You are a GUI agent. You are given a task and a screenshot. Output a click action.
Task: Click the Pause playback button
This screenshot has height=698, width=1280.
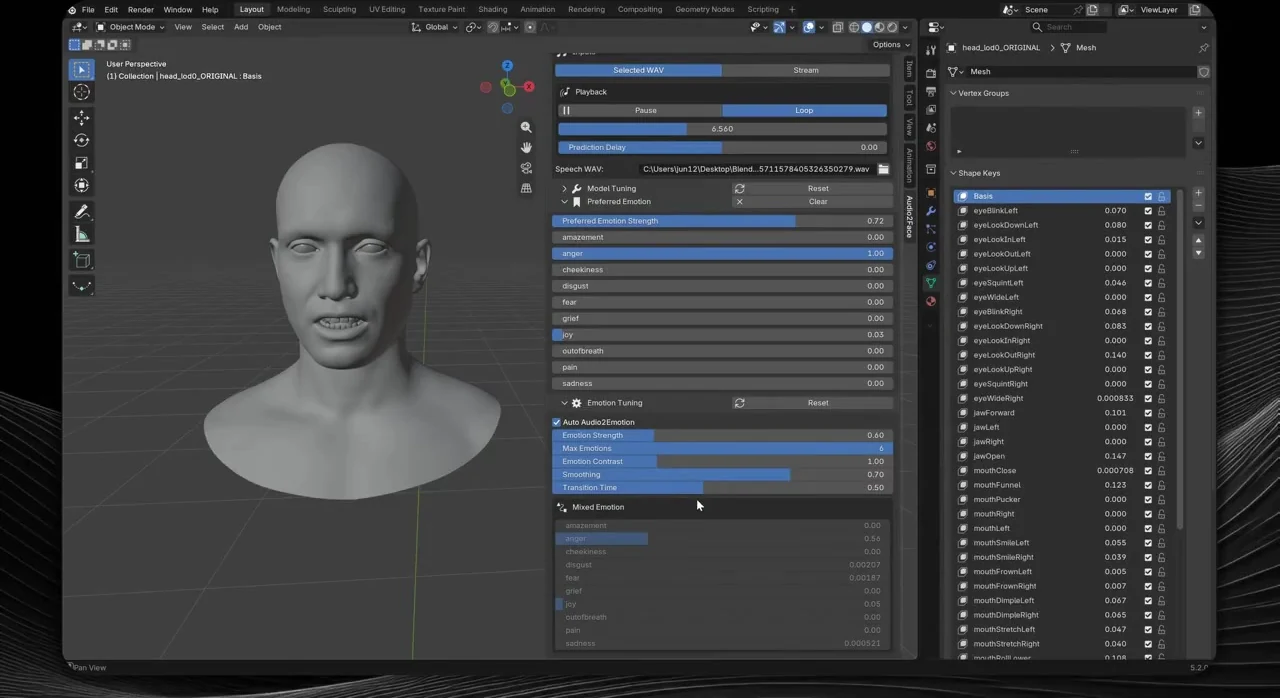click(x=640, y=110)
